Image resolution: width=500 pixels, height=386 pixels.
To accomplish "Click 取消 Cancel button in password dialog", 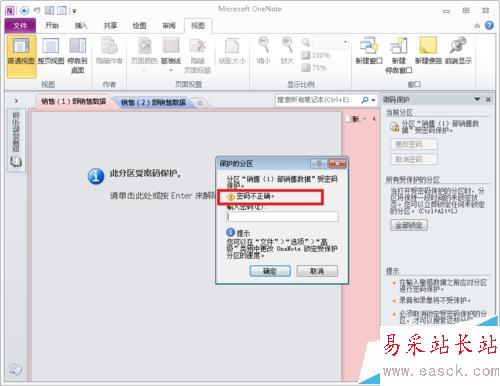I will click(x=317, y=271).
